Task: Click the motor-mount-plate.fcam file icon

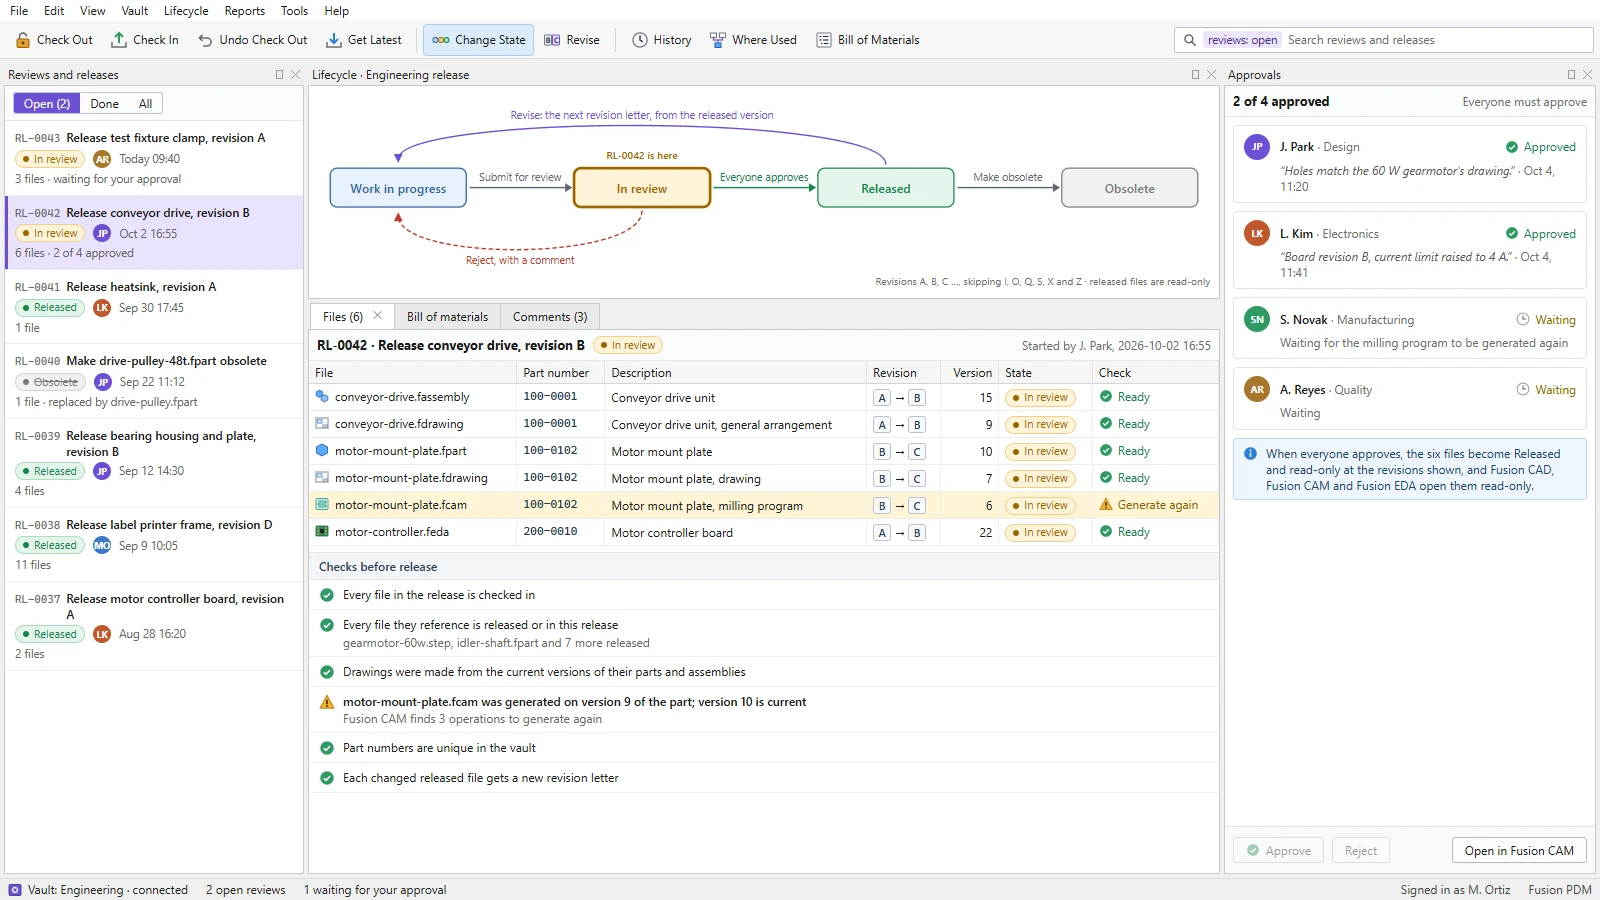Action: click(322, 505)
